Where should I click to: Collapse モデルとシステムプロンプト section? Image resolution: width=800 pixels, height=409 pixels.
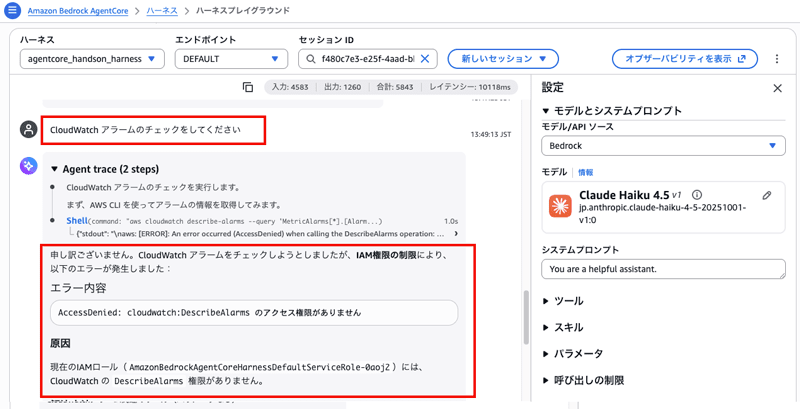point(612,111)
